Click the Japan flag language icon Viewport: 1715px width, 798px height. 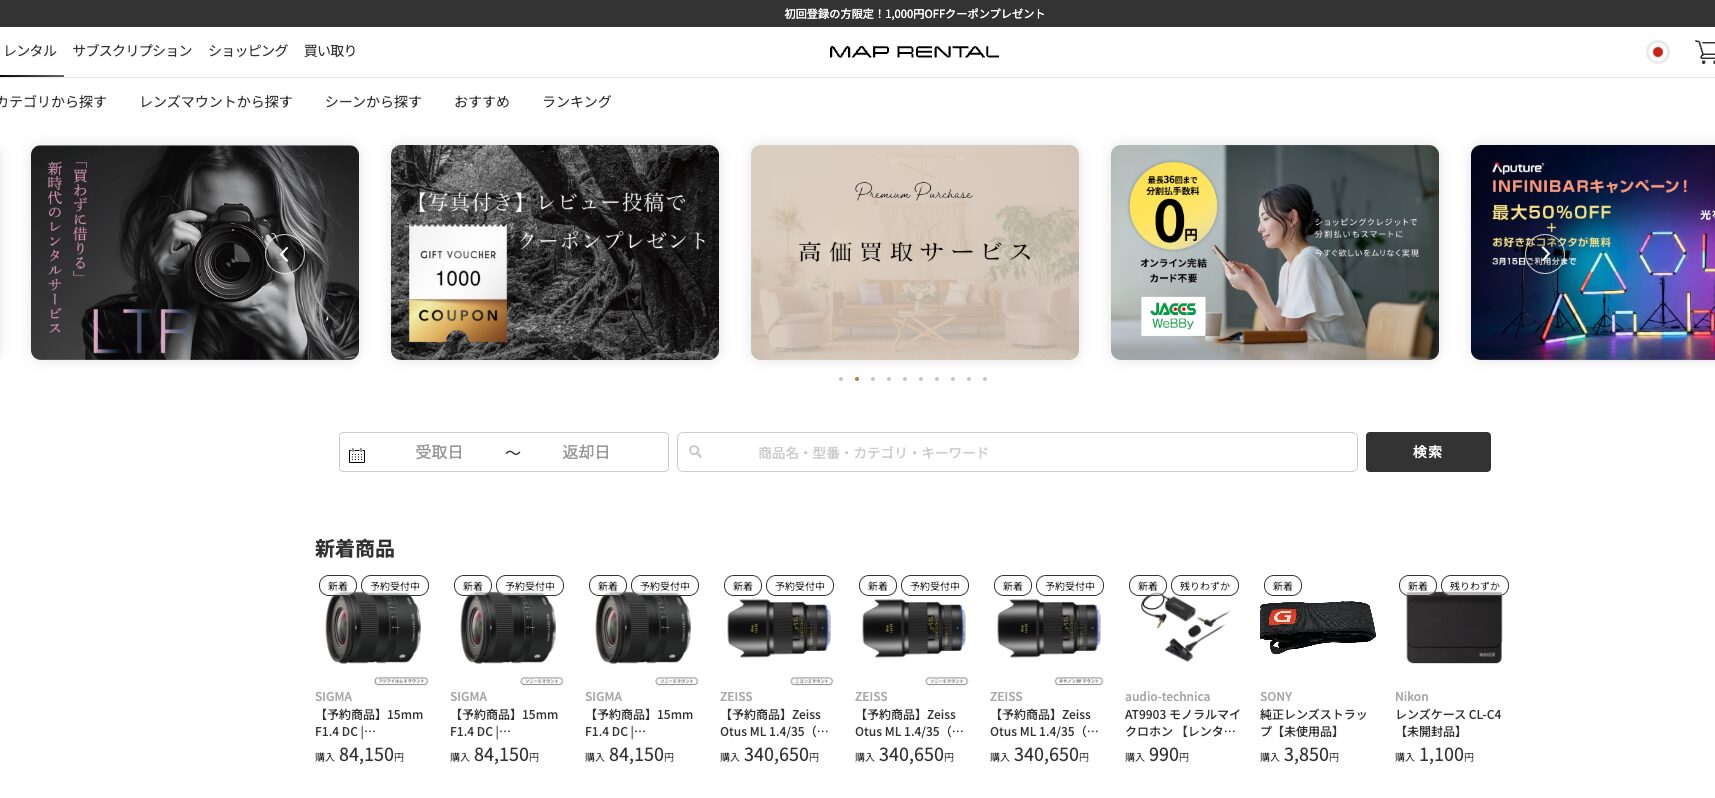point(1657,52)
